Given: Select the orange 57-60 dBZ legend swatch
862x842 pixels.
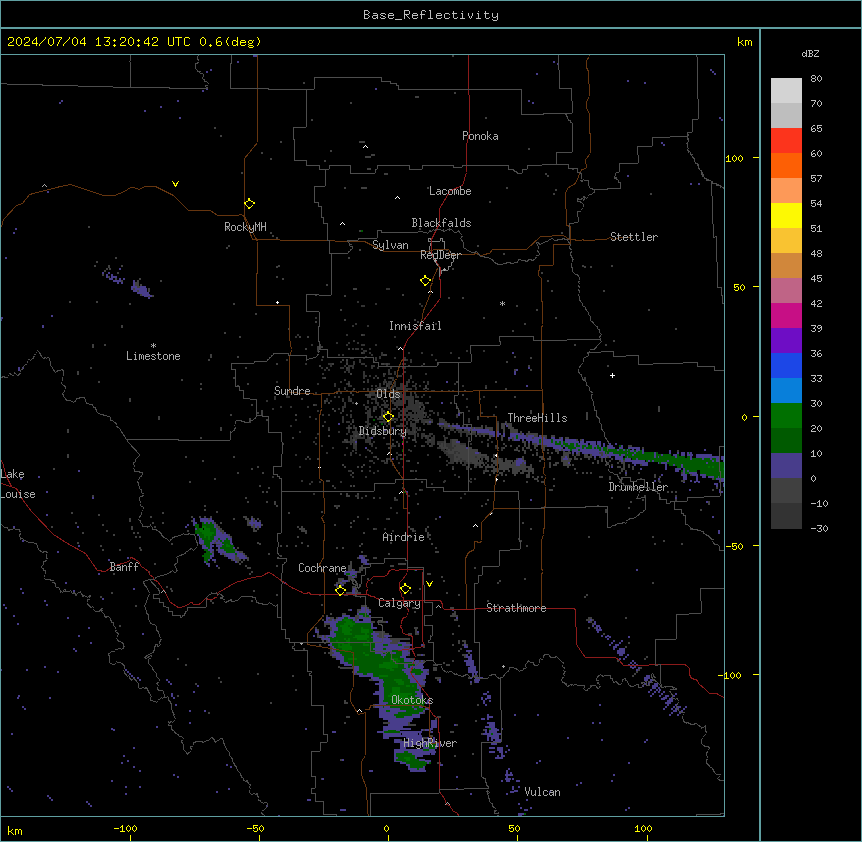Looking at the screenshot, I should [x=786, y=165].
